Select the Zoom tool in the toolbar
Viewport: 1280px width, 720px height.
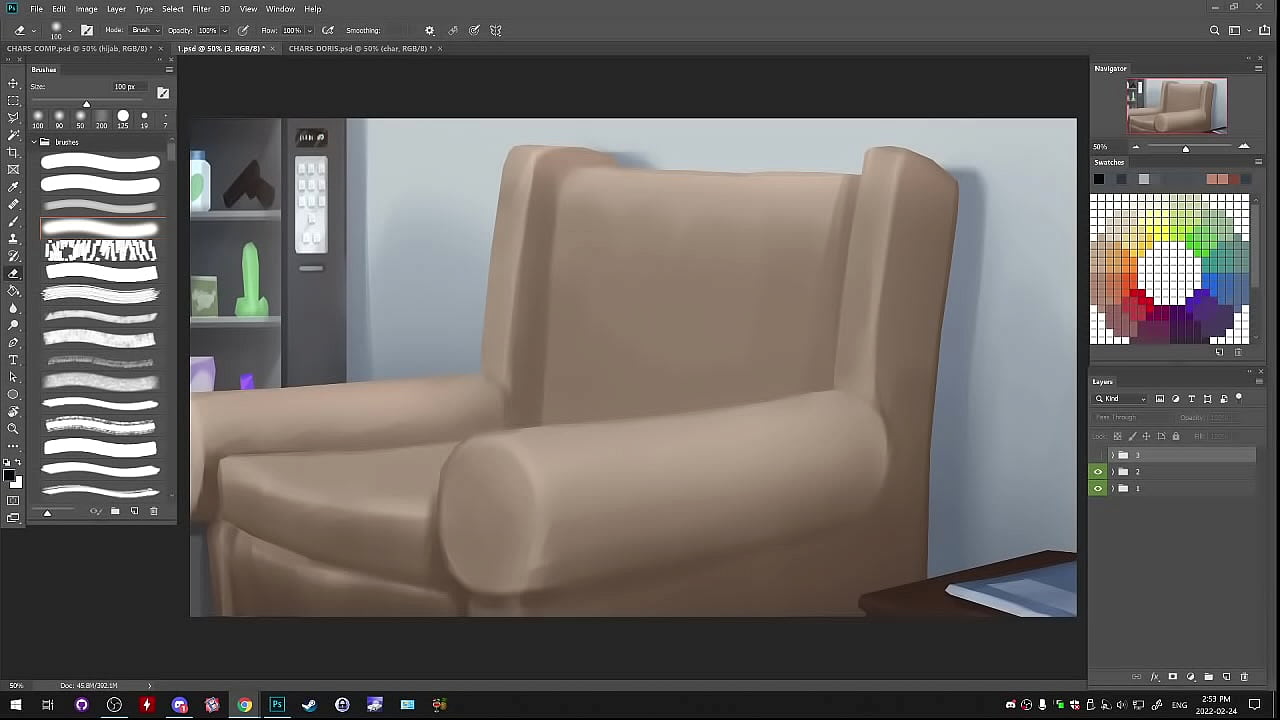(x=13, y=429)
